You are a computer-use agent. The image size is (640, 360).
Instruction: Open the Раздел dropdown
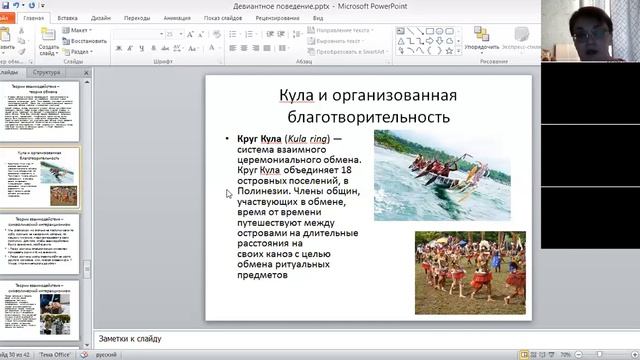(78, 51)
